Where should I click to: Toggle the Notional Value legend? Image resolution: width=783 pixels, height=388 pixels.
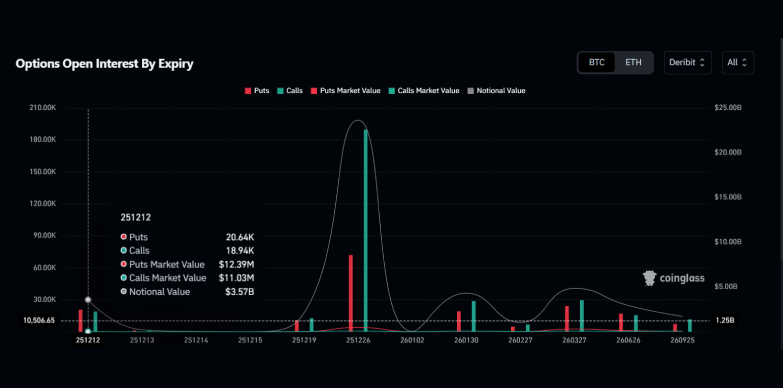coord(496,91)
